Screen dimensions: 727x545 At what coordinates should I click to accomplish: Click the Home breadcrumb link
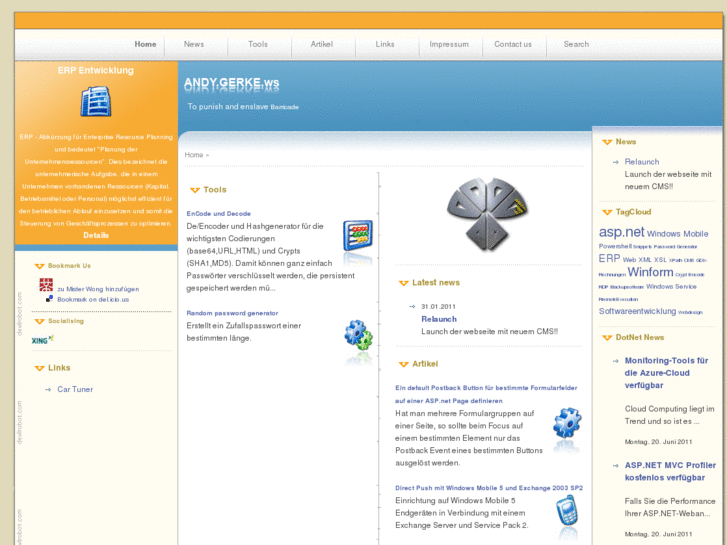(194, 155)
